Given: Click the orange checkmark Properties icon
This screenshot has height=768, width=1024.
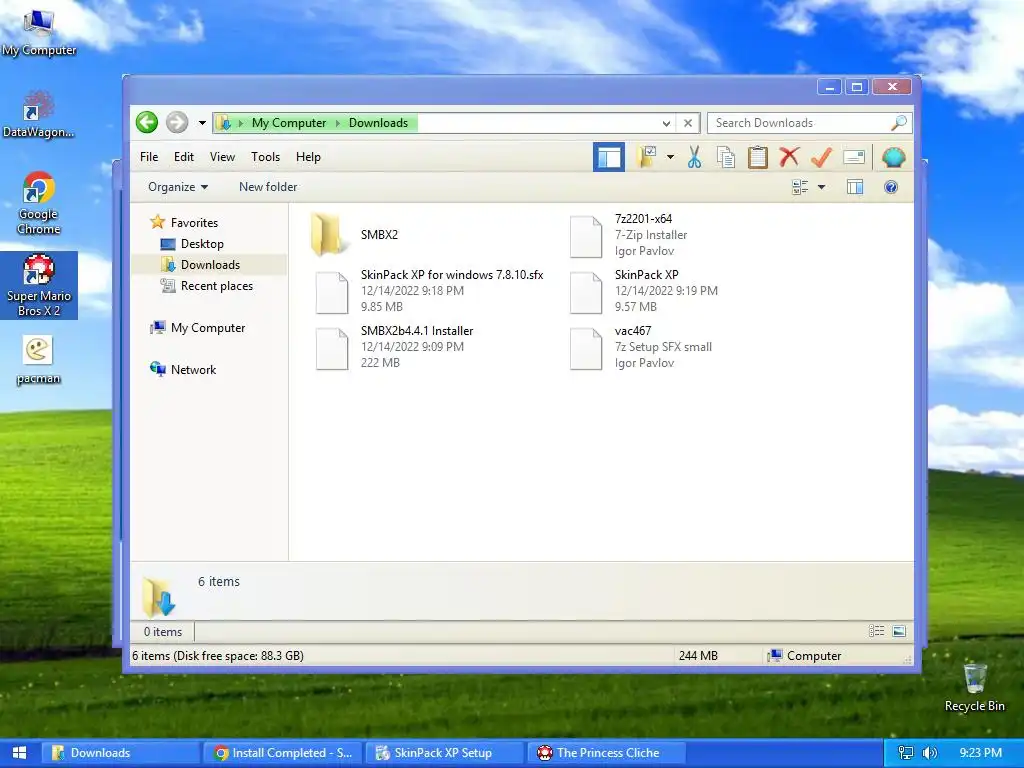Looking at the screenshot, I should pos(821,157).
